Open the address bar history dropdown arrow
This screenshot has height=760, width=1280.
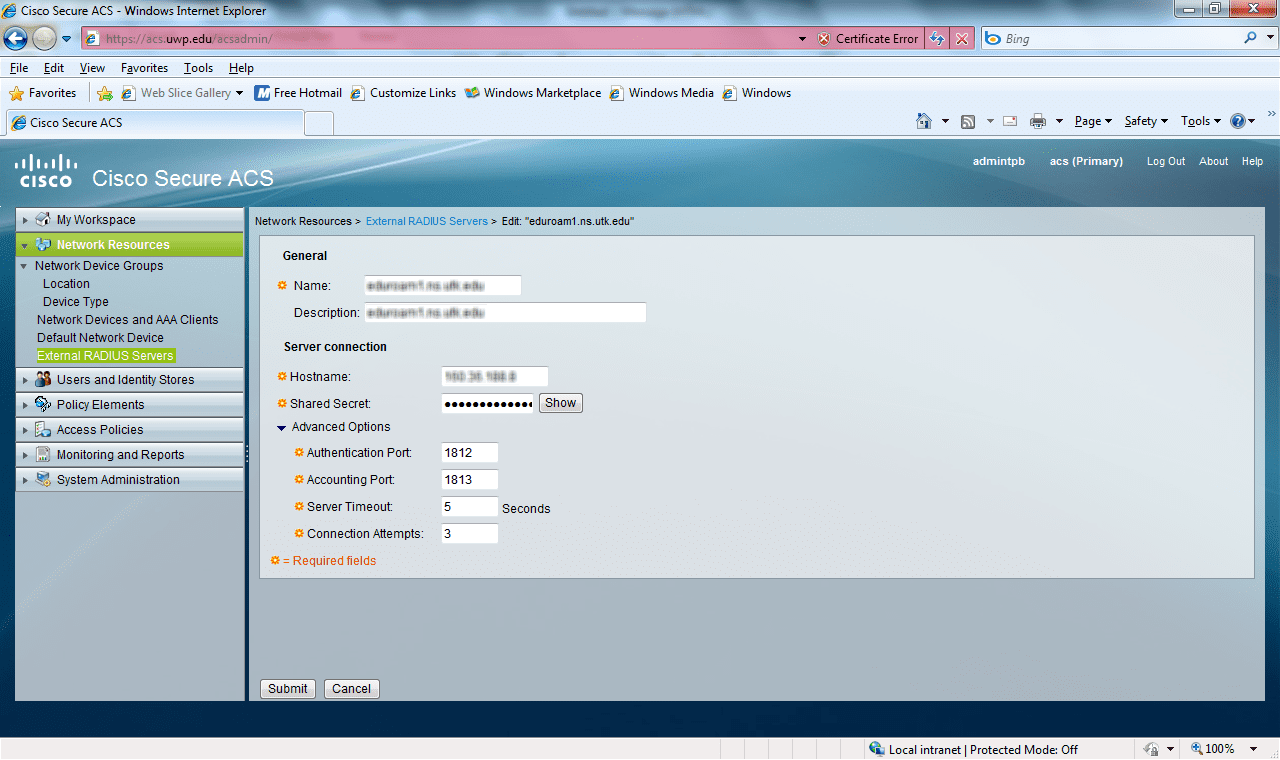pos(802,39)
